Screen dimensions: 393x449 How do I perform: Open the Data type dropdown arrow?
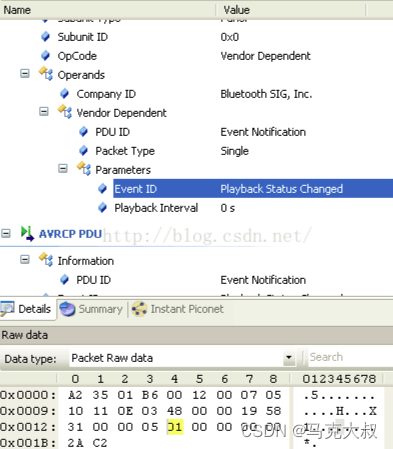point(289,358)
